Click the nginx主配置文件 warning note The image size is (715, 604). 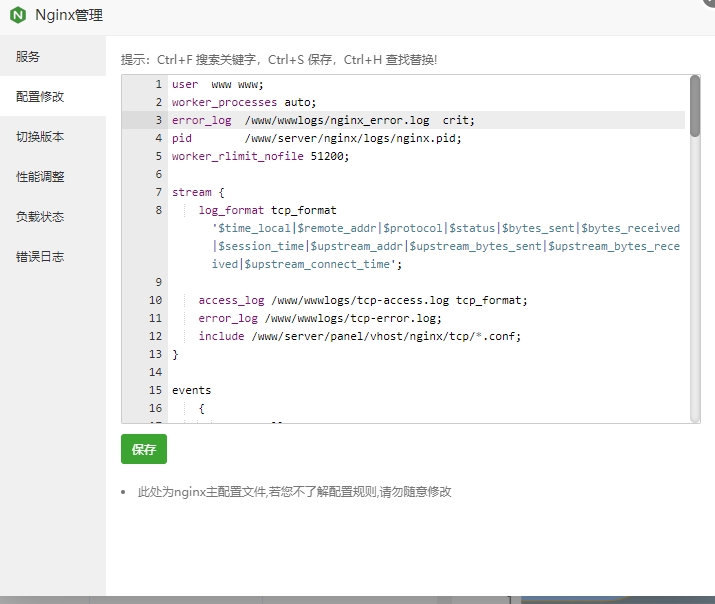pos(294,492)
